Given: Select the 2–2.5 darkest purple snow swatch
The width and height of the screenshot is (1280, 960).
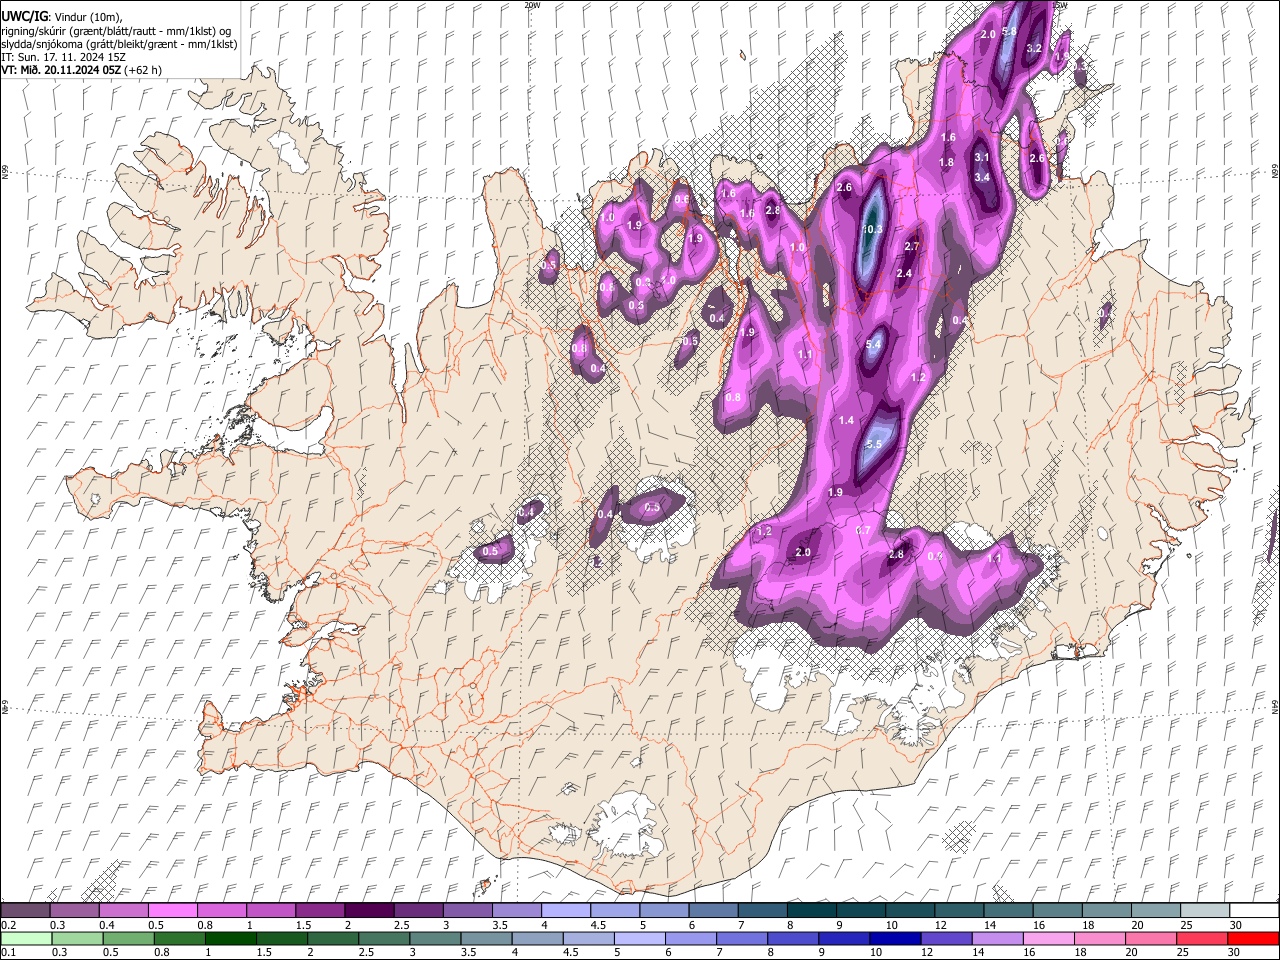Looking at the screenshot, I should (368, 911).
